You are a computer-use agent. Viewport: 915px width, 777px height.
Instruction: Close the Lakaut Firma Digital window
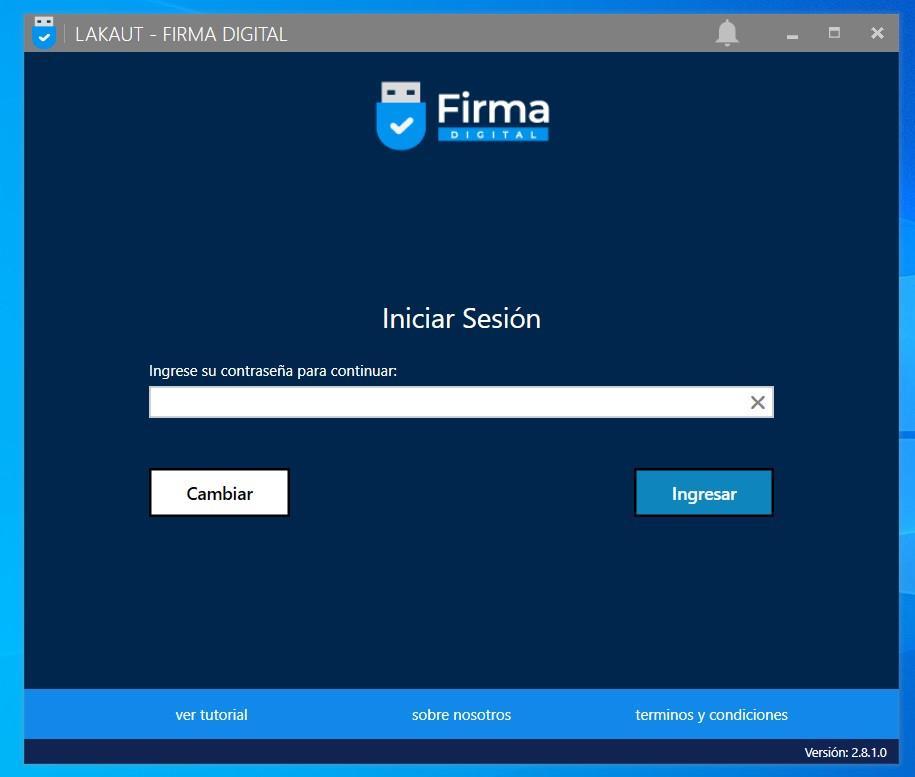pos(877,33)
